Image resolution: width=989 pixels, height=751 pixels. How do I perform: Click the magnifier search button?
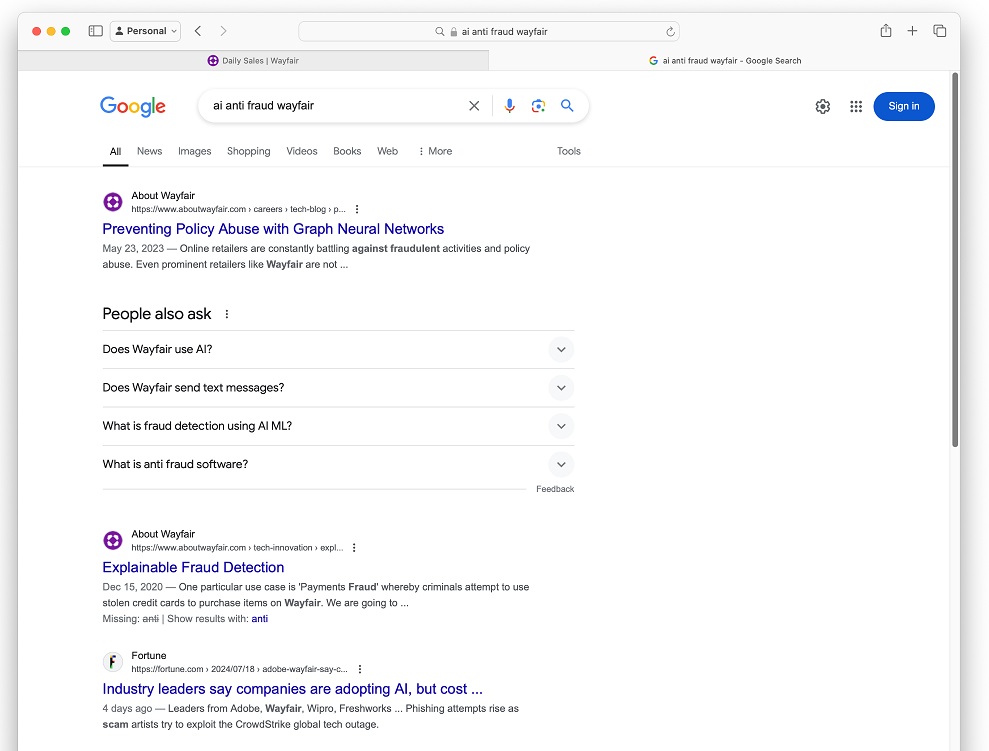[x=567, y=105]
